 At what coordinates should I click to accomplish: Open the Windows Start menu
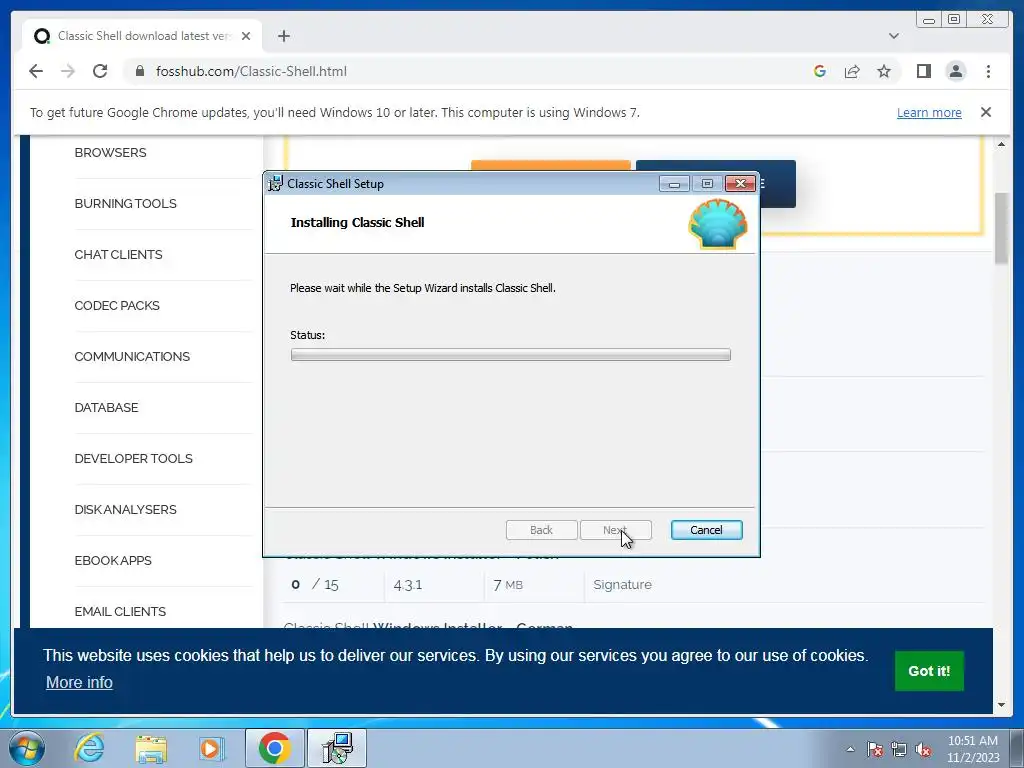(x=27, y=748)
